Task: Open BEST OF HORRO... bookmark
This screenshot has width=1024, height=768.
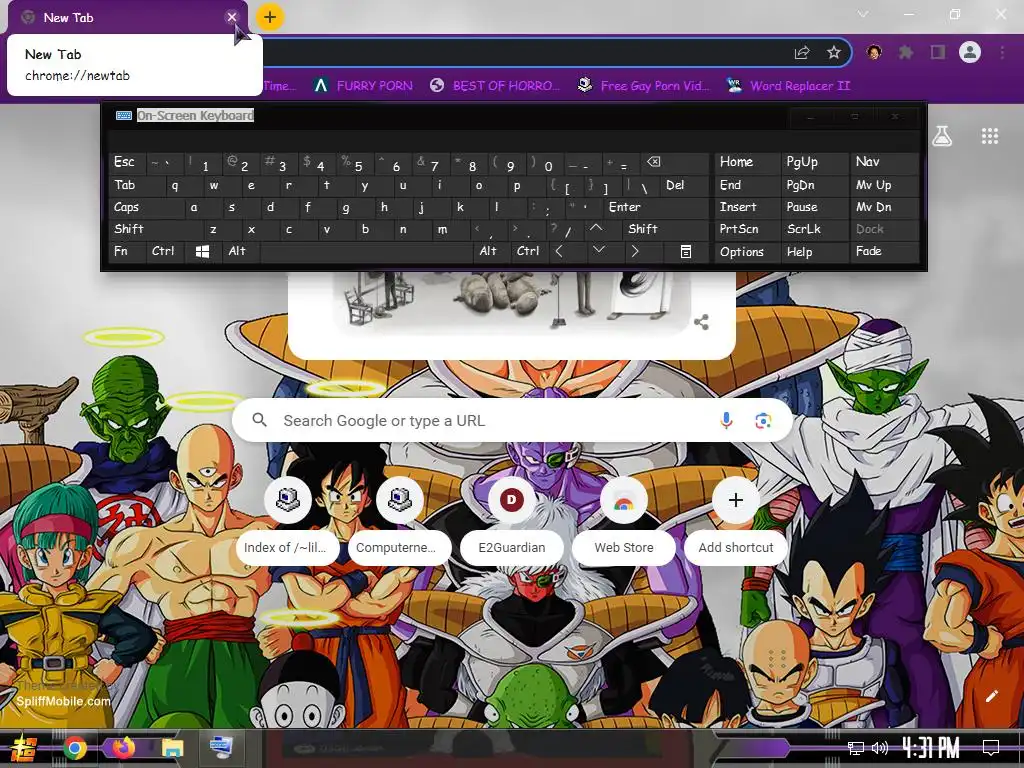Action: [495, 86]
